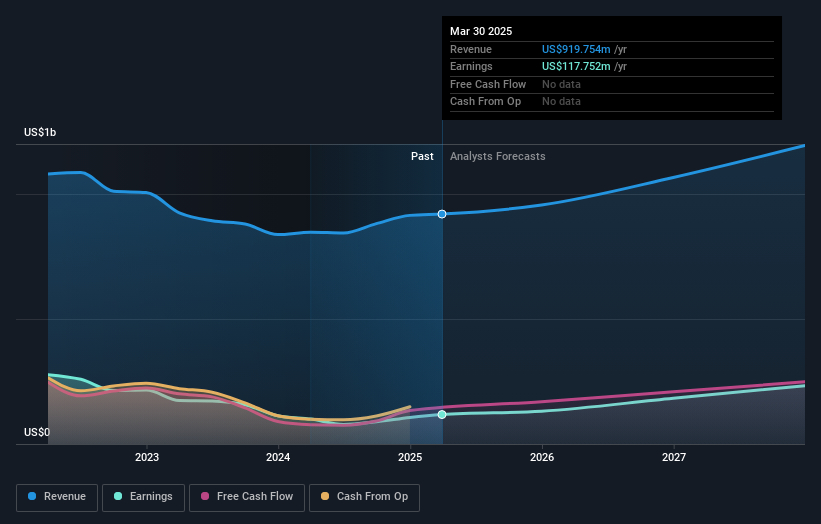Click the Past label on chart
Viewport: 821px width, 524px height.
tap(422, 157)
